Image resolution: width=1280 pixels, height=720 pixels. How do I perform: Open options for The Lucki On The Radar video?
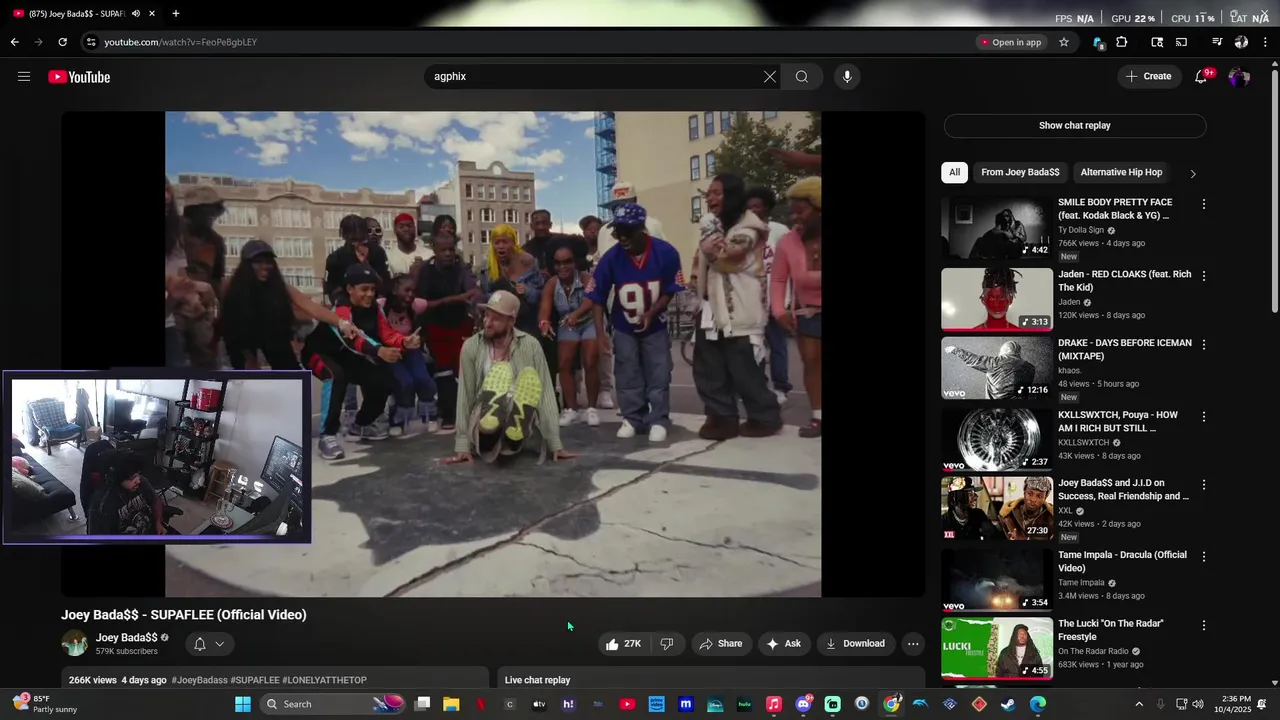click(x=1203, y=626)
